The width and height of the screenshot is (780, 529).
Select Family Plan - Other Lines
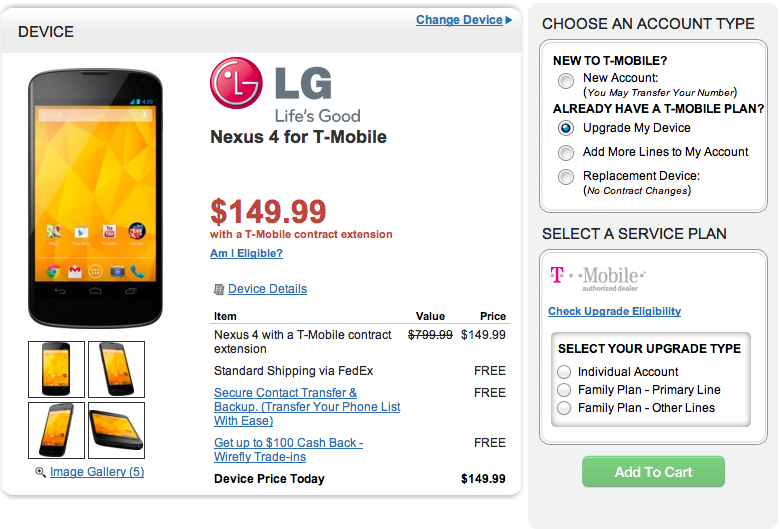pyautogui.click(x=565, y=408)
